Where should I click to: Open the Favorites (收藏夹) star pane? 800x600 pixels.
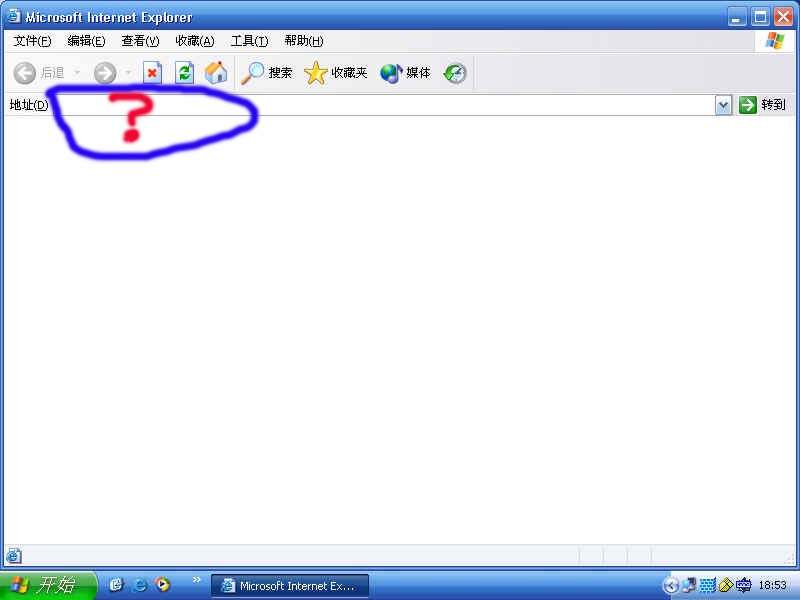point(335,73)
